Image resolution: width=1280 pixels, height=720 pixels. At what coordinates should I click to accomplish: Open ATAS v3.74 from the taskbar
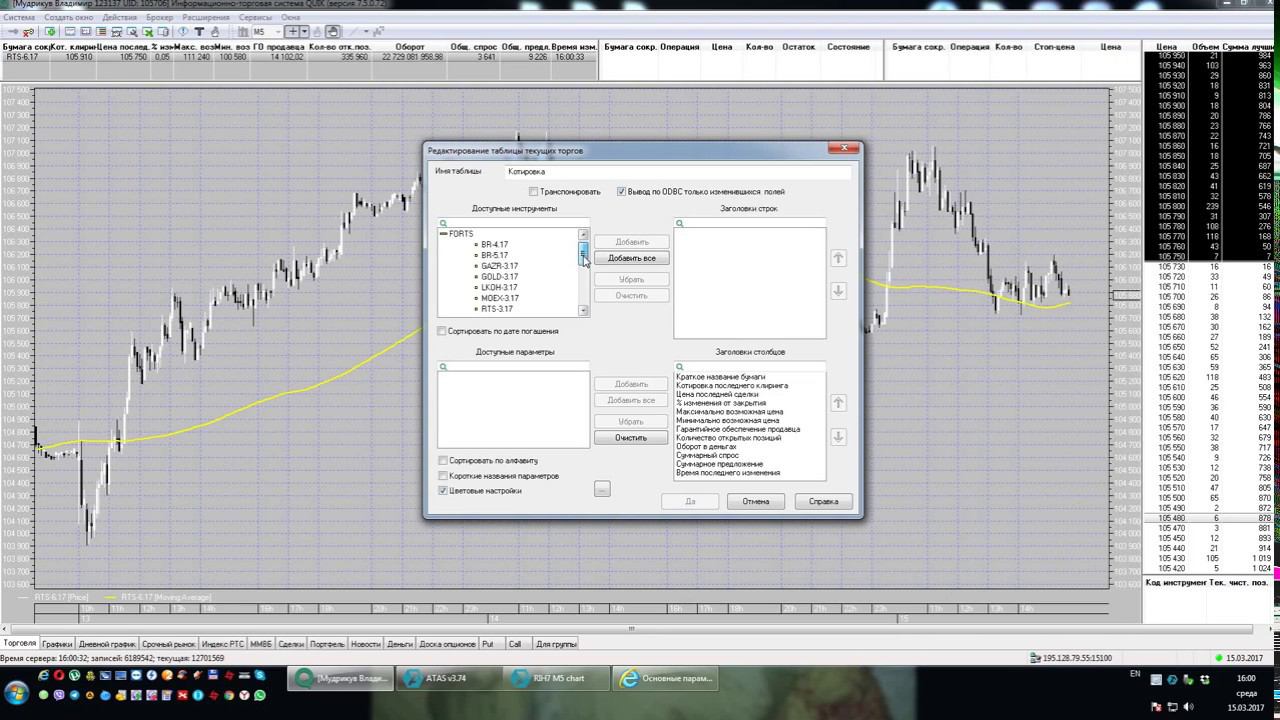coord(440,678)
